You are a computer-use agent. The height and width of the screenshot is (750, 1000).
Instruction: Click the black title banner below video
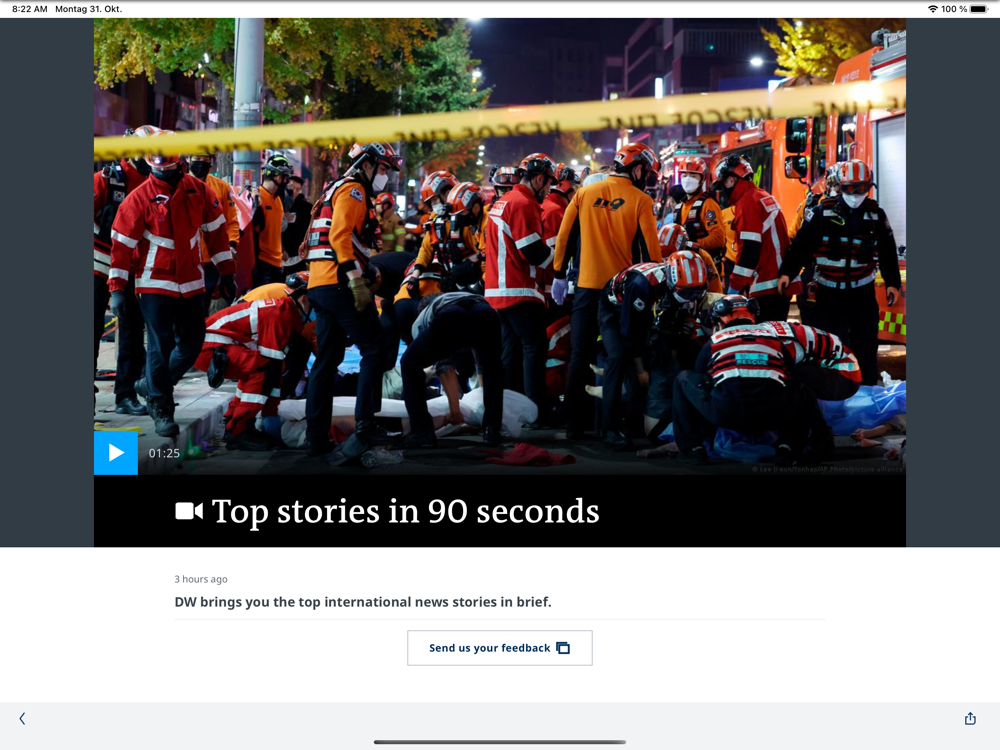500,511
